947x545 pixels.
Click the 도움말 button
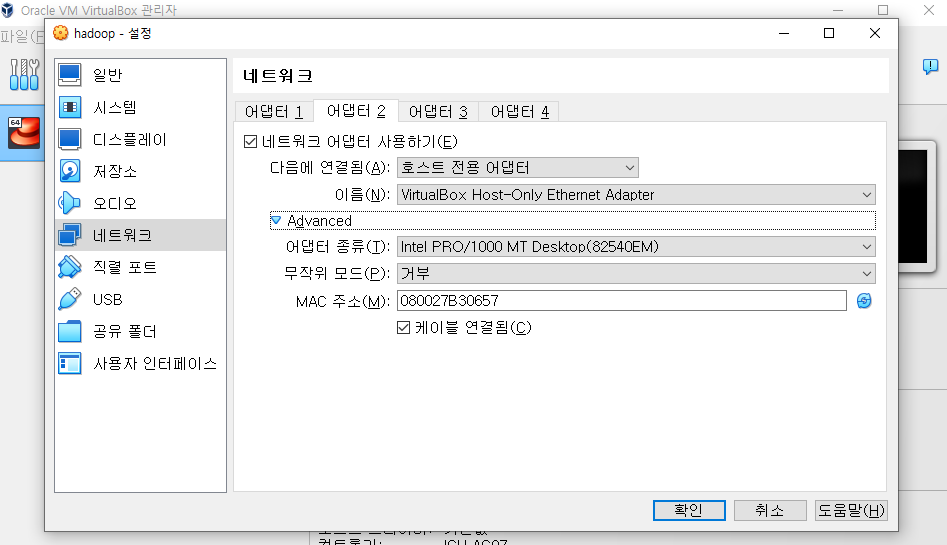click(x=851, y=510)
